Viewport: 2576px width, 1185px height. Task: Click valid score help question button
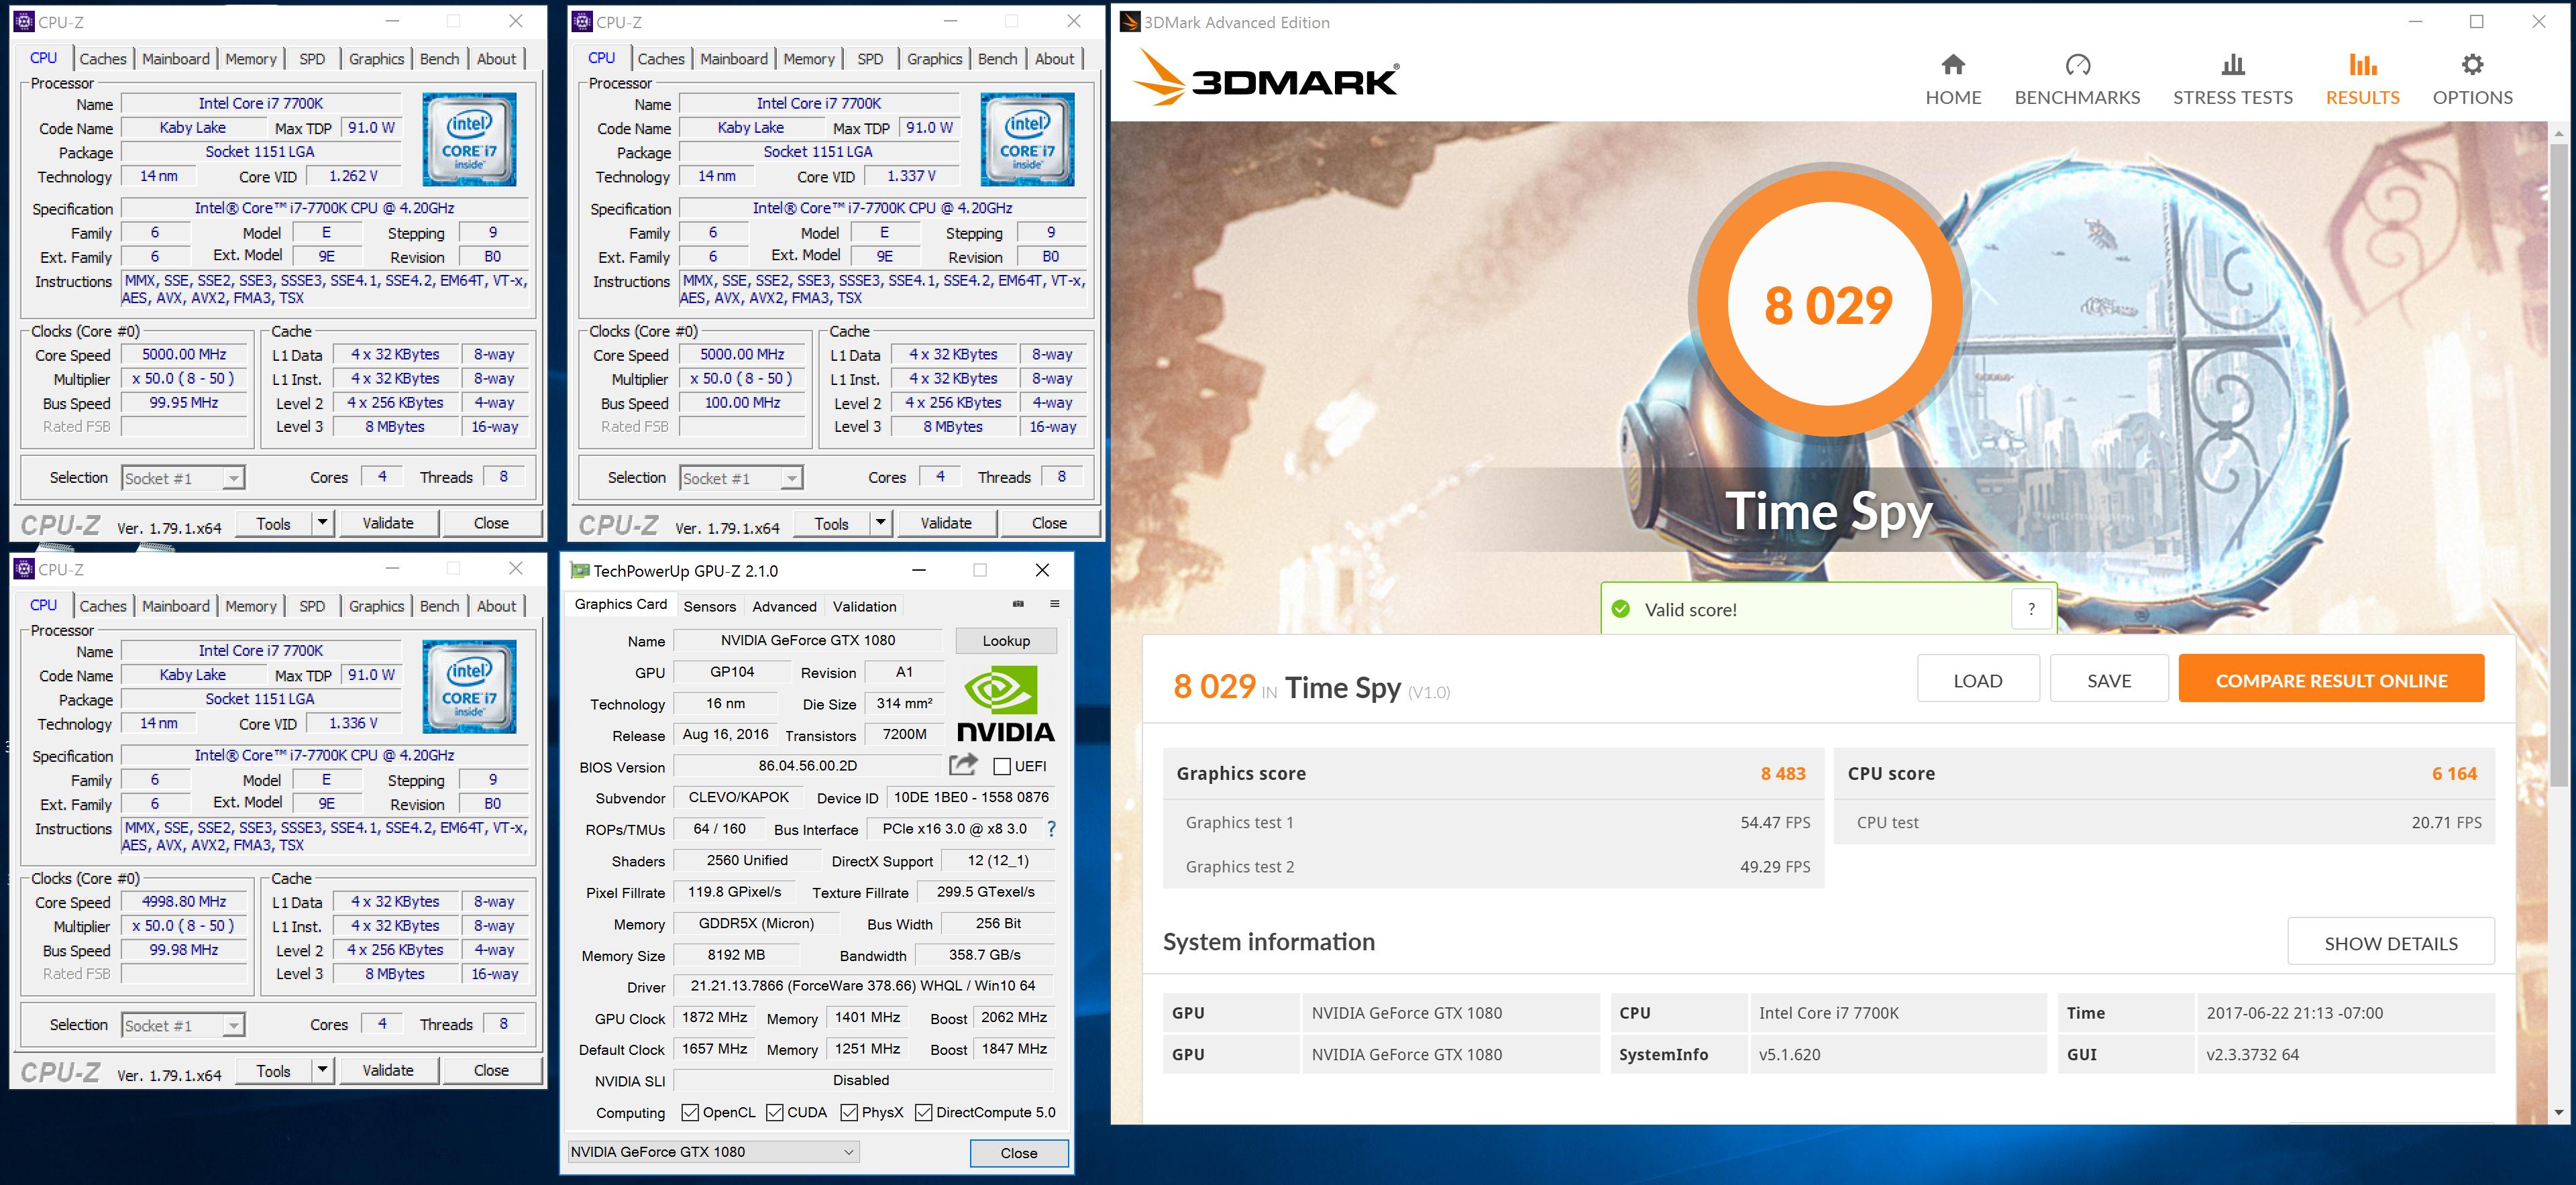[2031, 609]
